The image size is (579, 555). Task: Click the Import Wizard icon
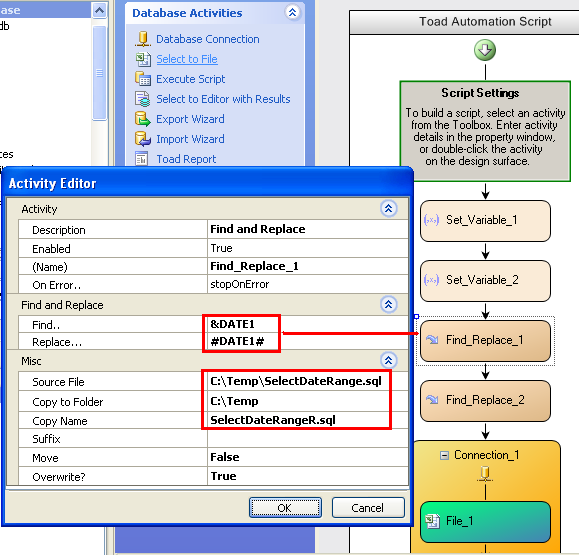click(x=143, y=139)
